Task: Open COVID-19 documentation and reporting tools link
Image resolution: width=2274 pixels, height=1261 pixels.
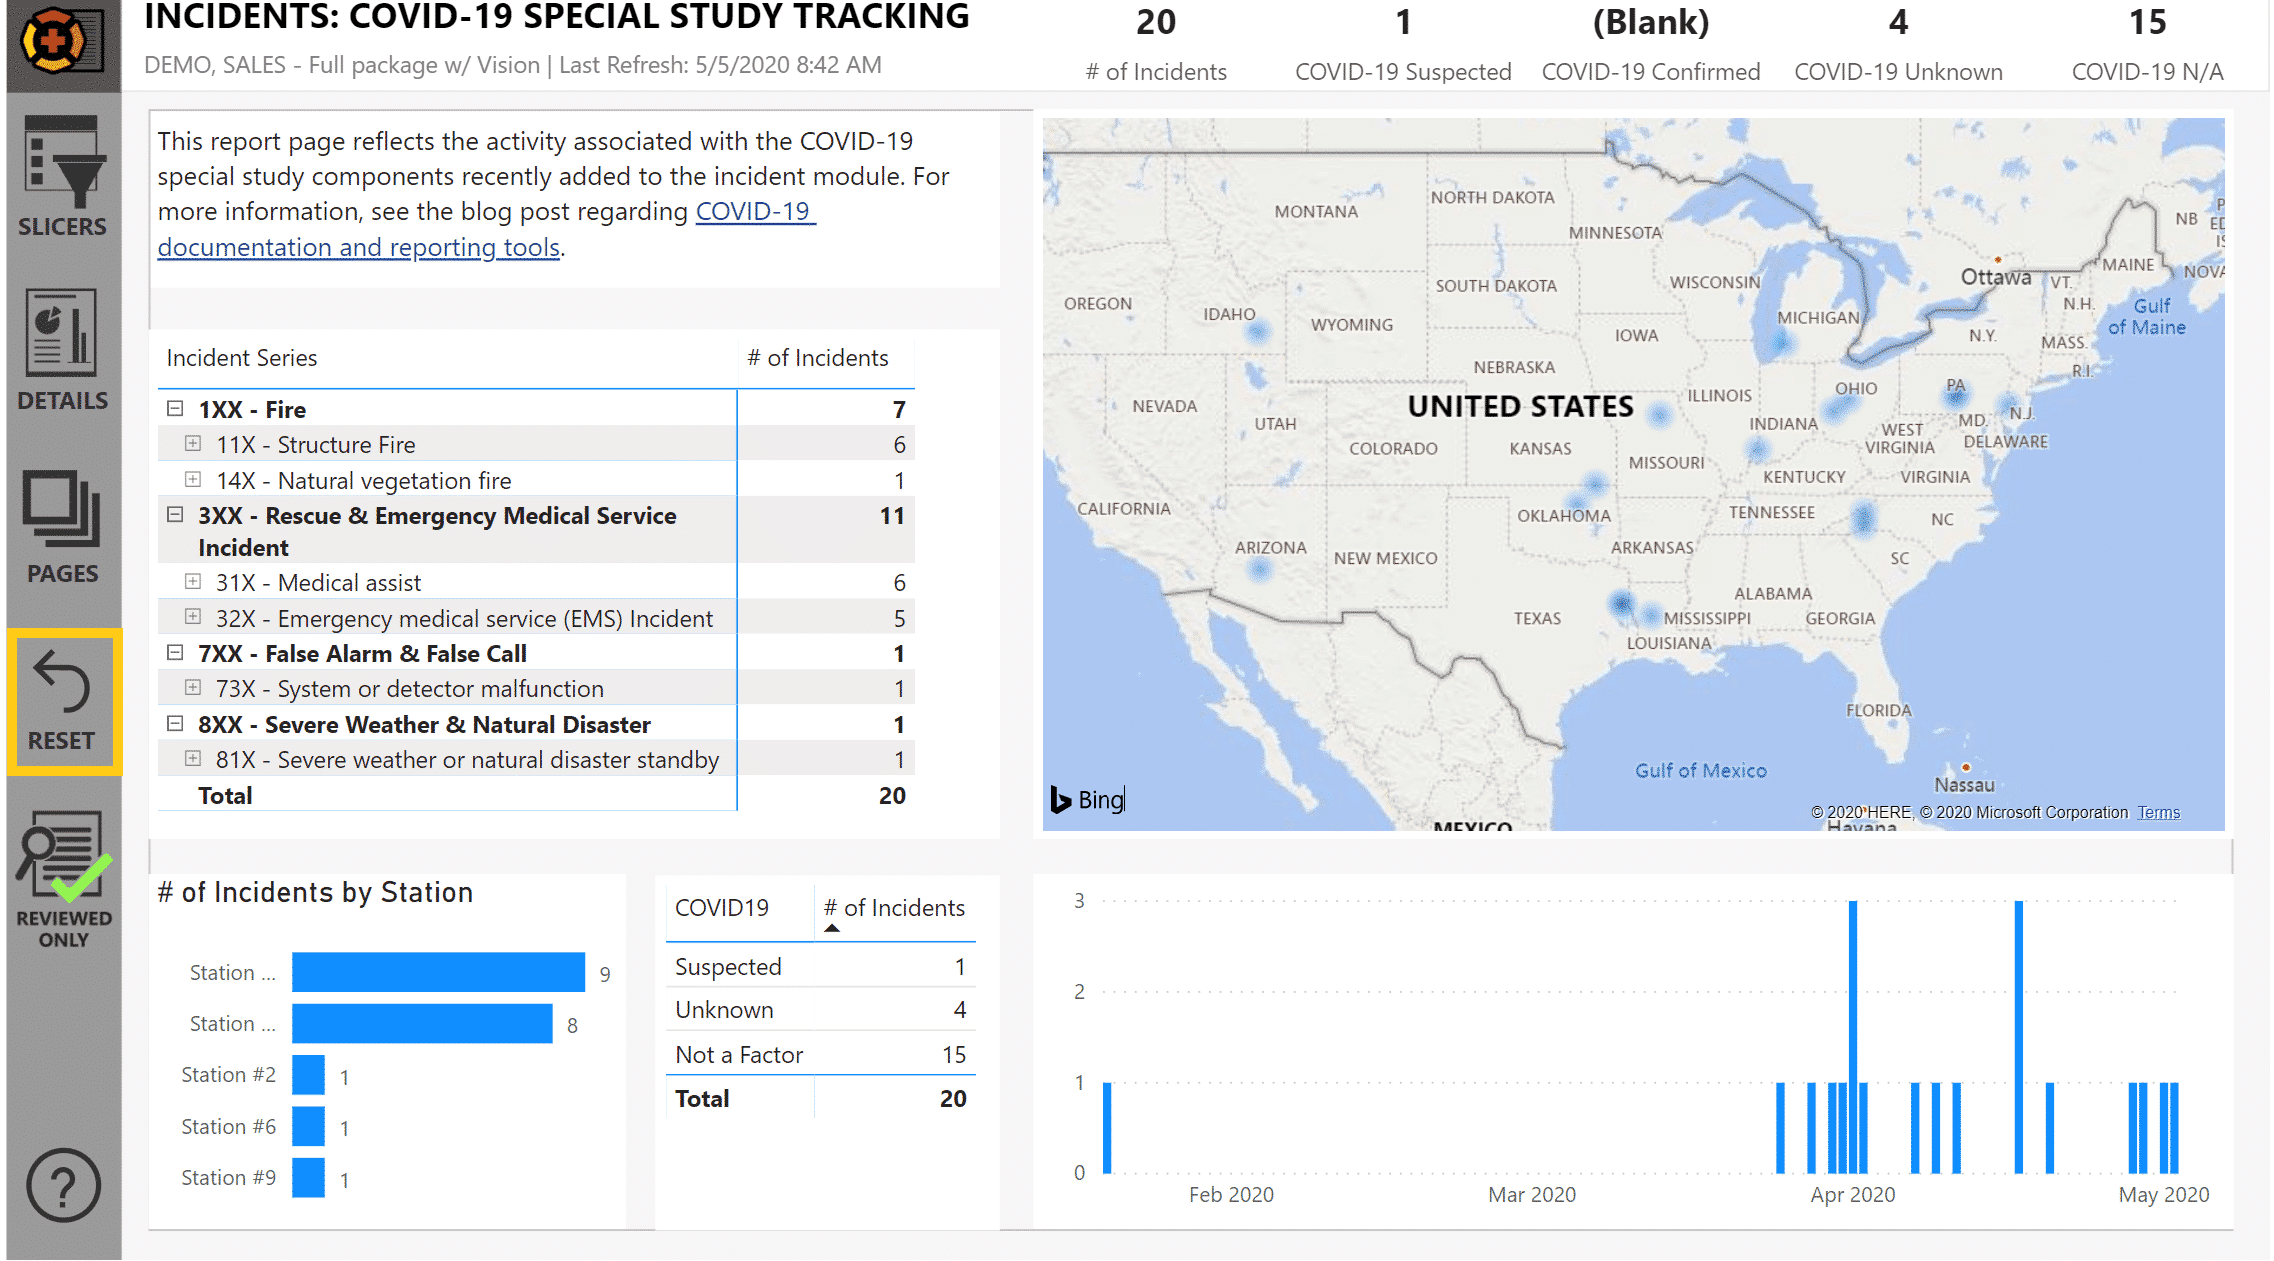Action: [x=358, y=247]
